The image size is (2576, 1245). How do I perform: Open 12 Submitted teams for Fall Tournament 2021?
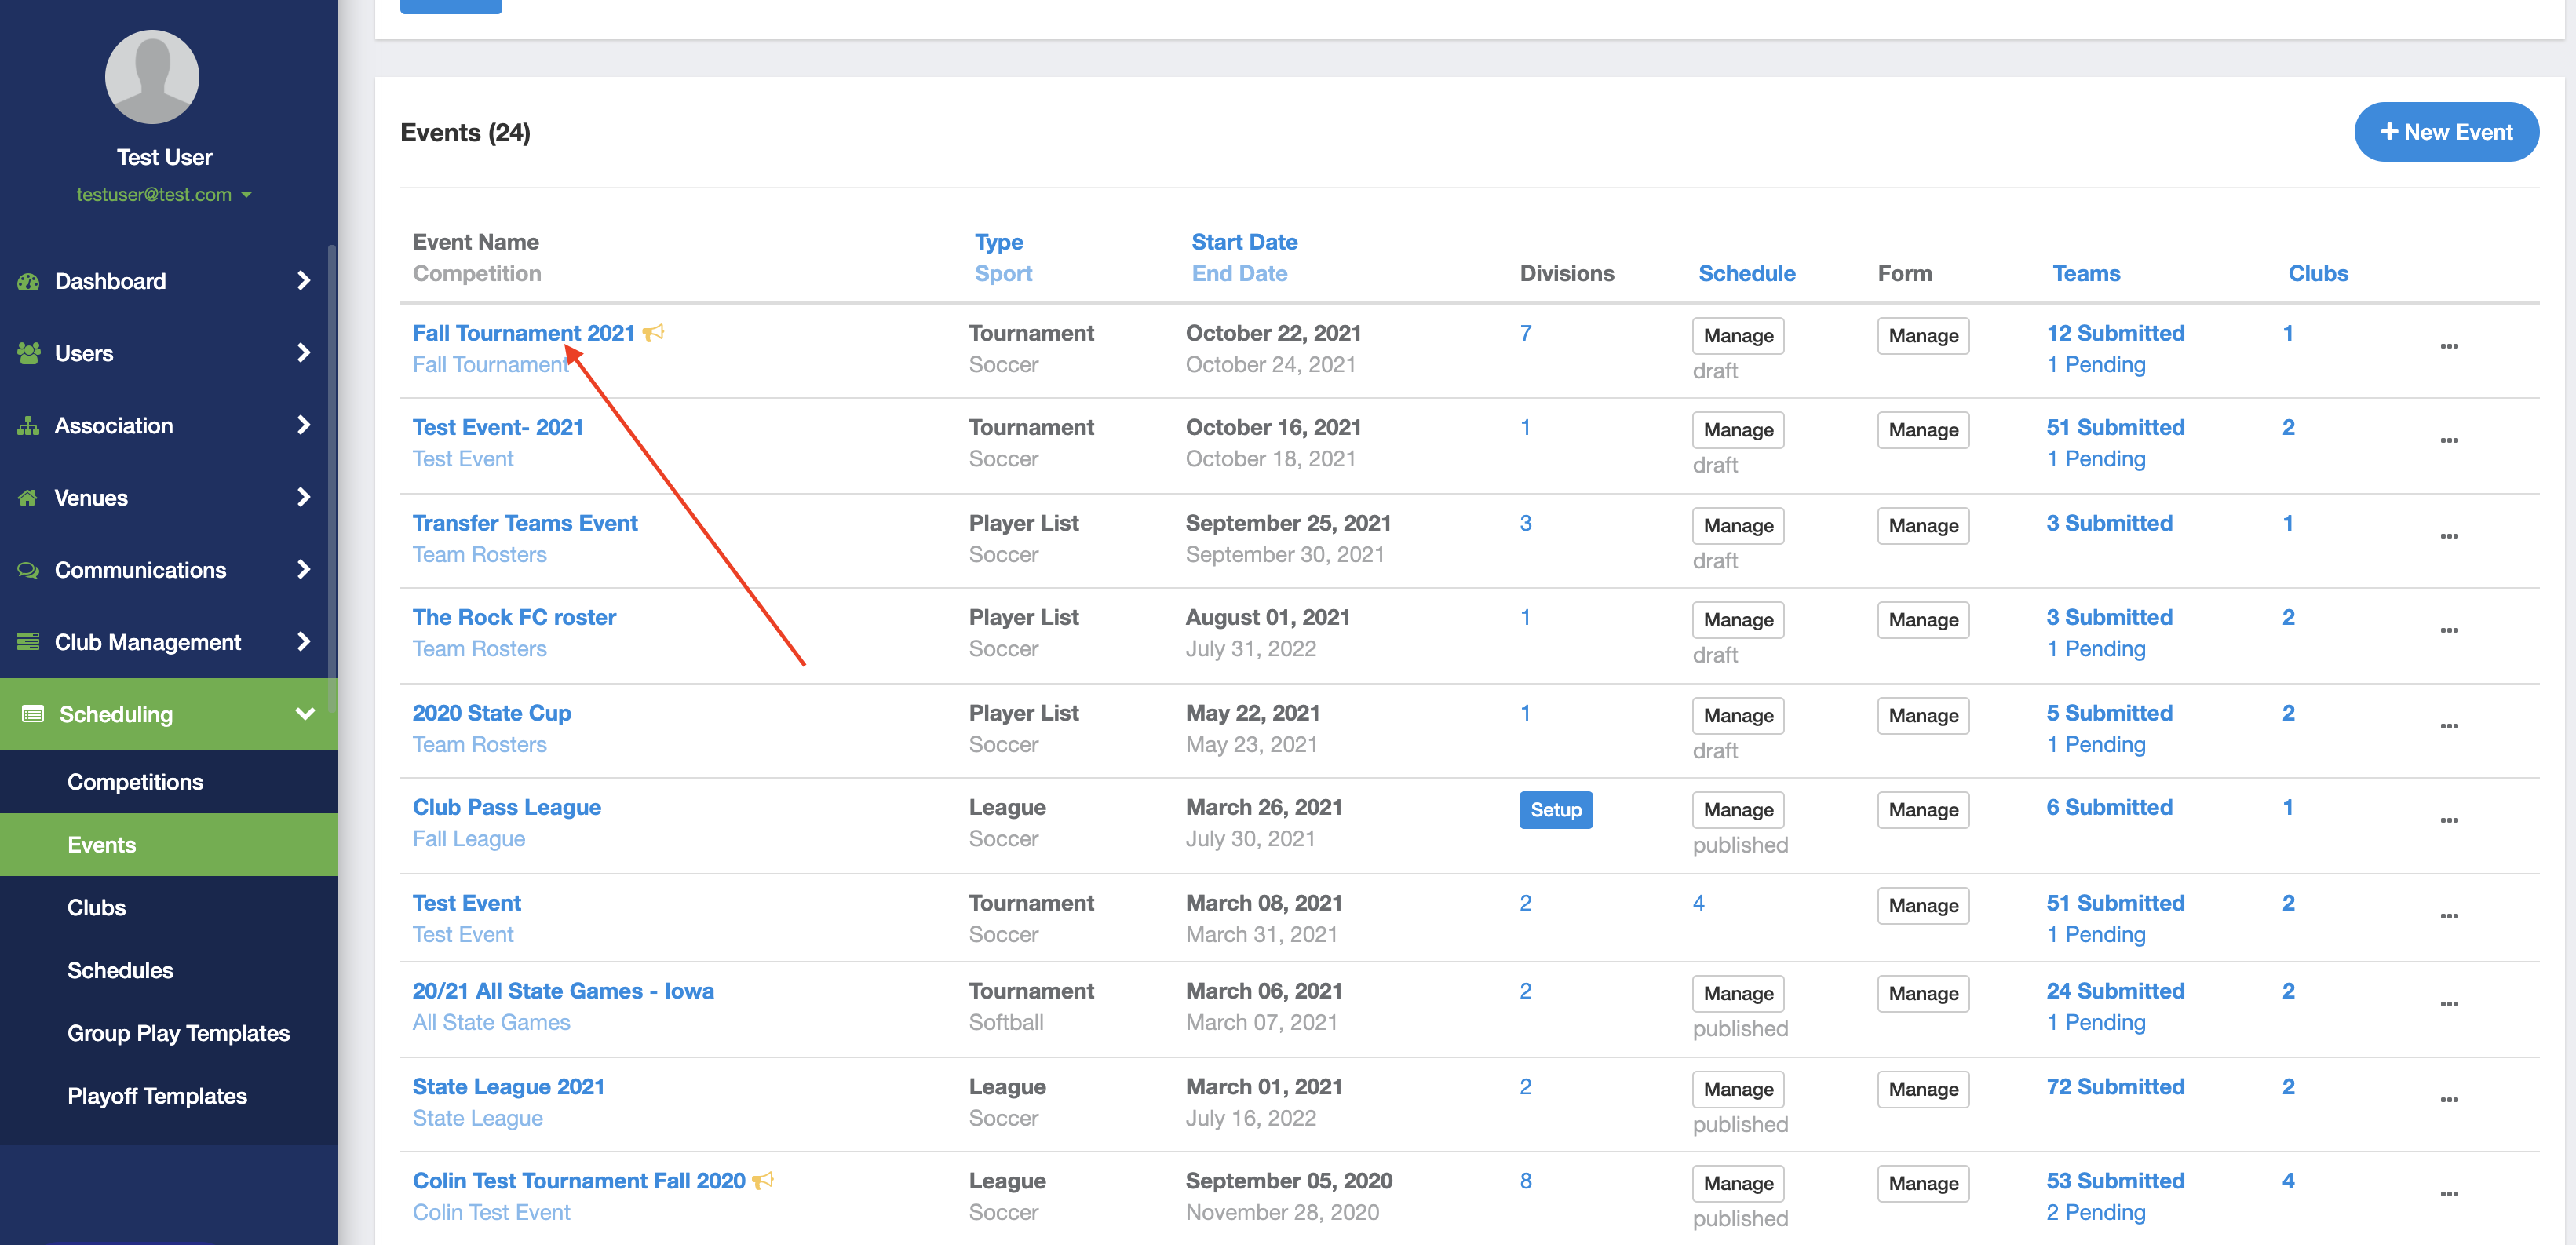2115,333
